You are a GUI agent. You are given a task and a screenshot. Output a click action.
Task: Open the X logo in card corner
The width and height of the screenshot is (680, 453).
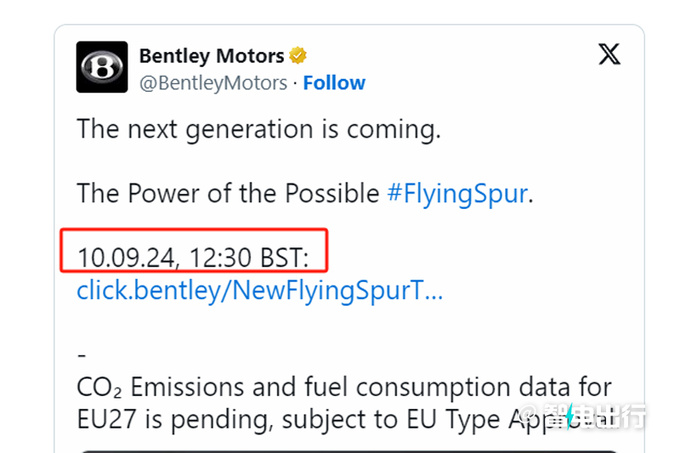point(609,54)
